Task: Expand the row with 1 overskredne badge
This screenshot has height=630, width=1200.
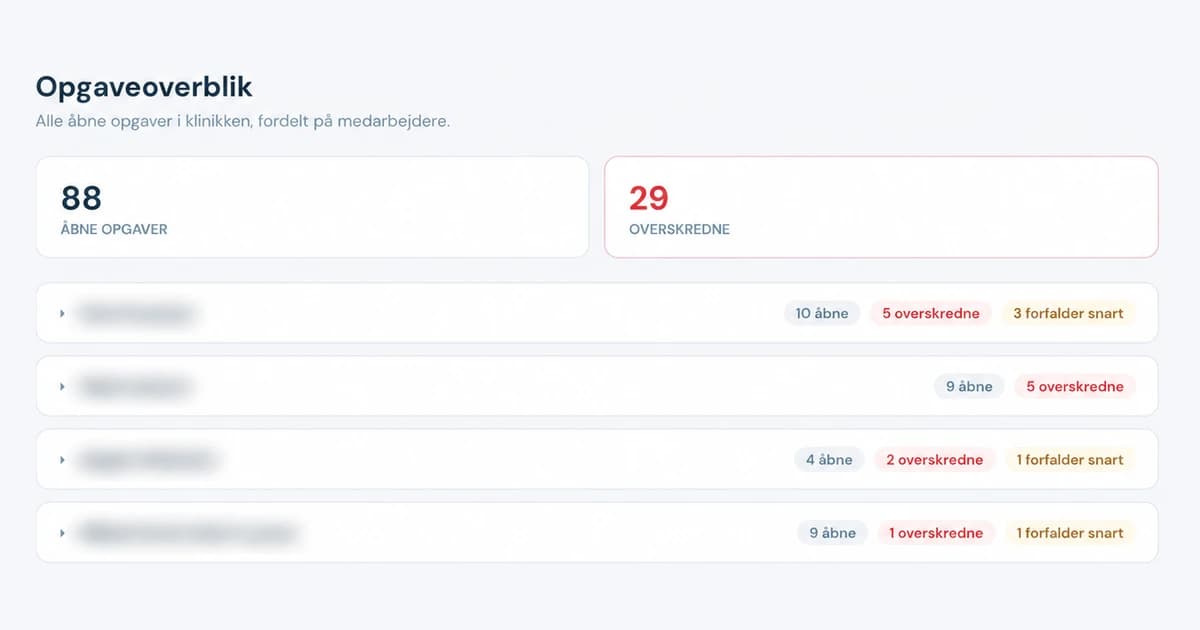Action: click(597, 533)
